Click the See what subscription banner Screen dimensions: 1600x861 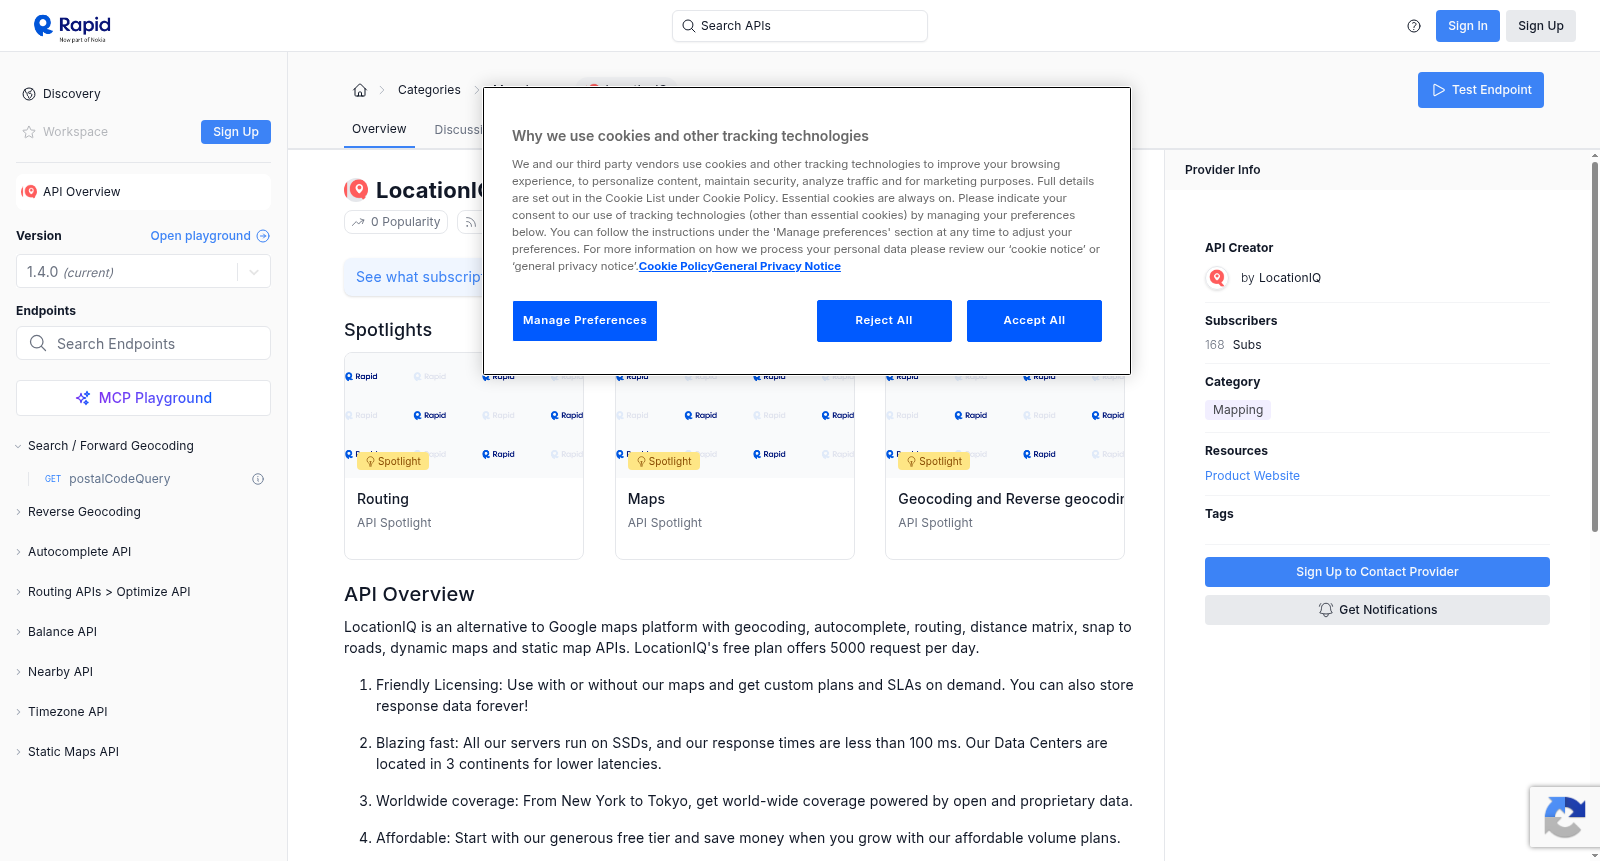tap(414, 277)
